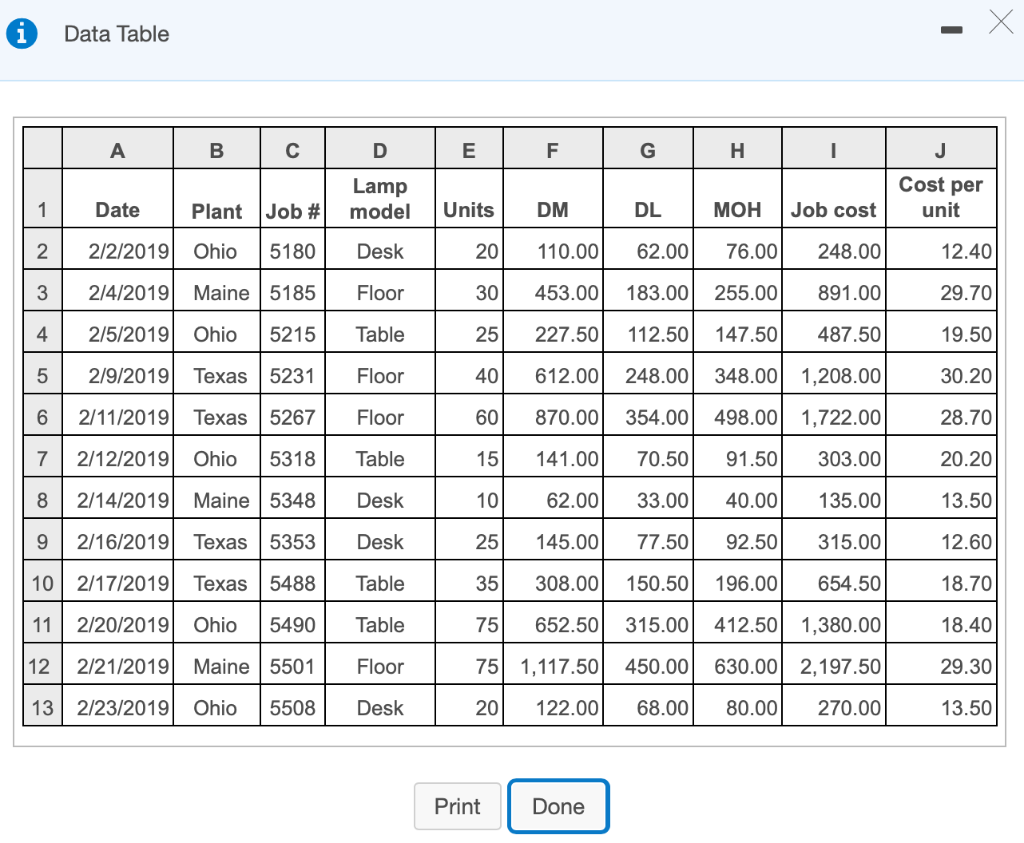Select job number 5490

pos(293,622)
